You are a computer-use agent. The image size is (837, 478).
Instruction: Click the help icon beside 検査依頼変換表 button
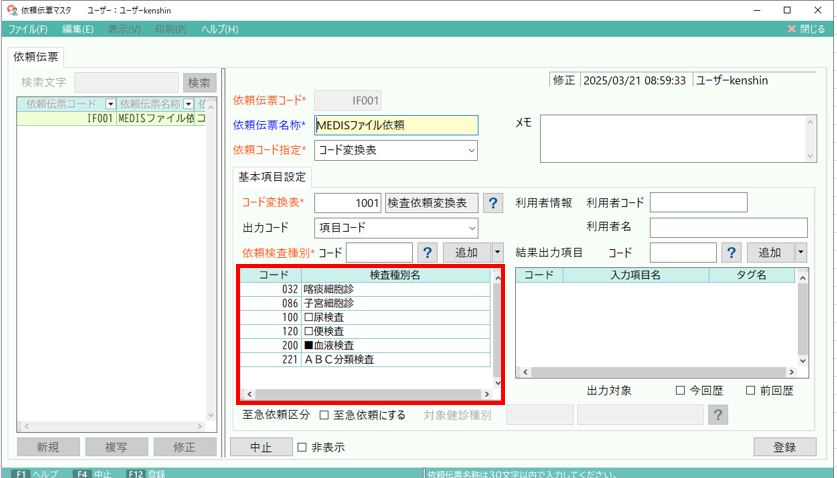pyautogui.click(x=493, y=203)
